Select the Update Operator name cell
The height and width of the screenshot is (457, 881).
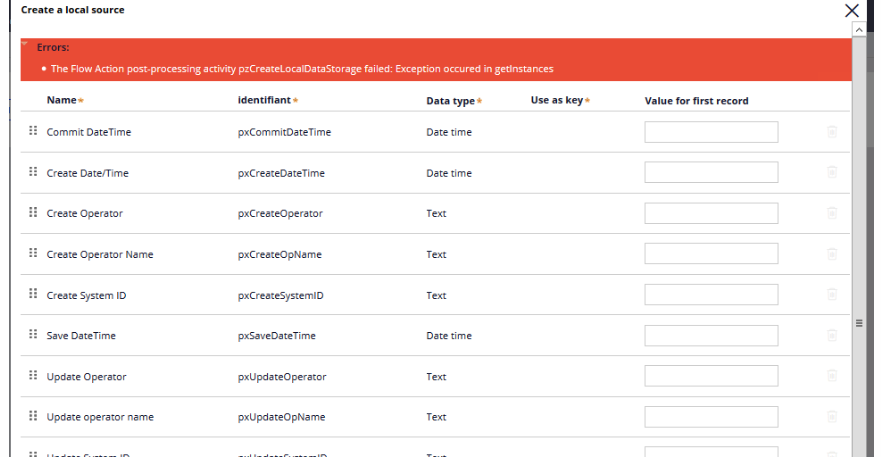coord(87,377)
